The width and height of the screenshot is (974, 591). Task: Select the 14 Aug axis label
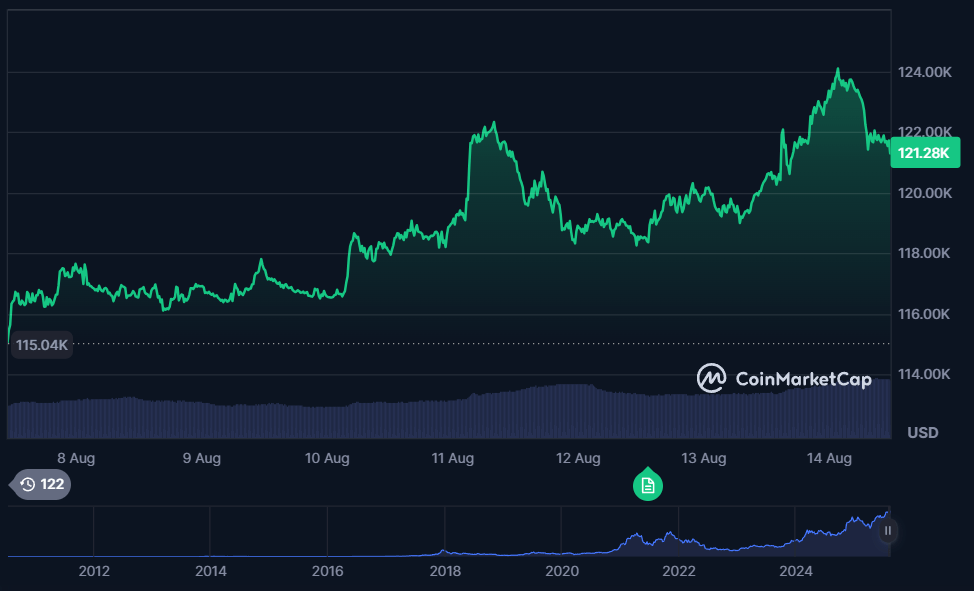830,457
